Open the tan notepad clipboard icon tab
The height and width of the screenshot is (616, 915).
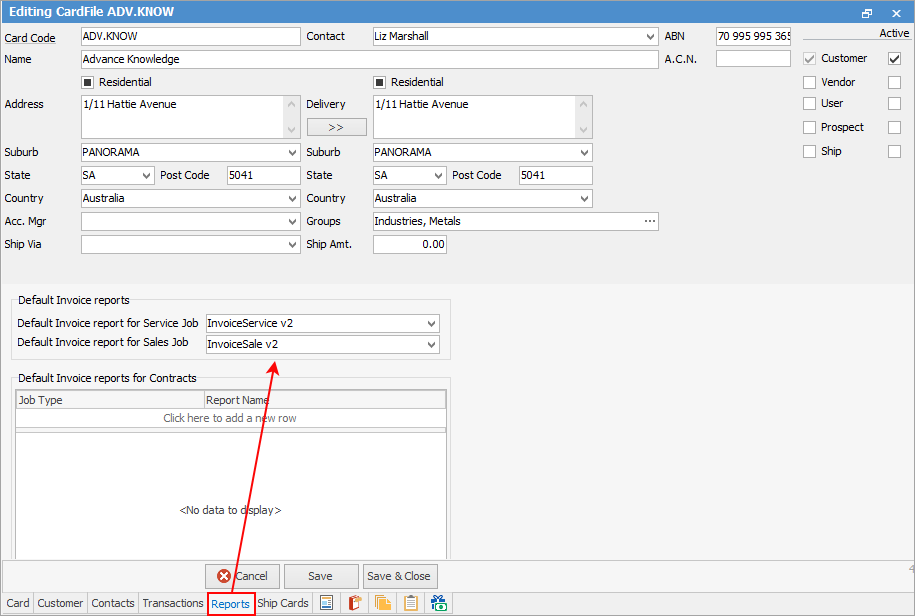click(x=410, y=603)
